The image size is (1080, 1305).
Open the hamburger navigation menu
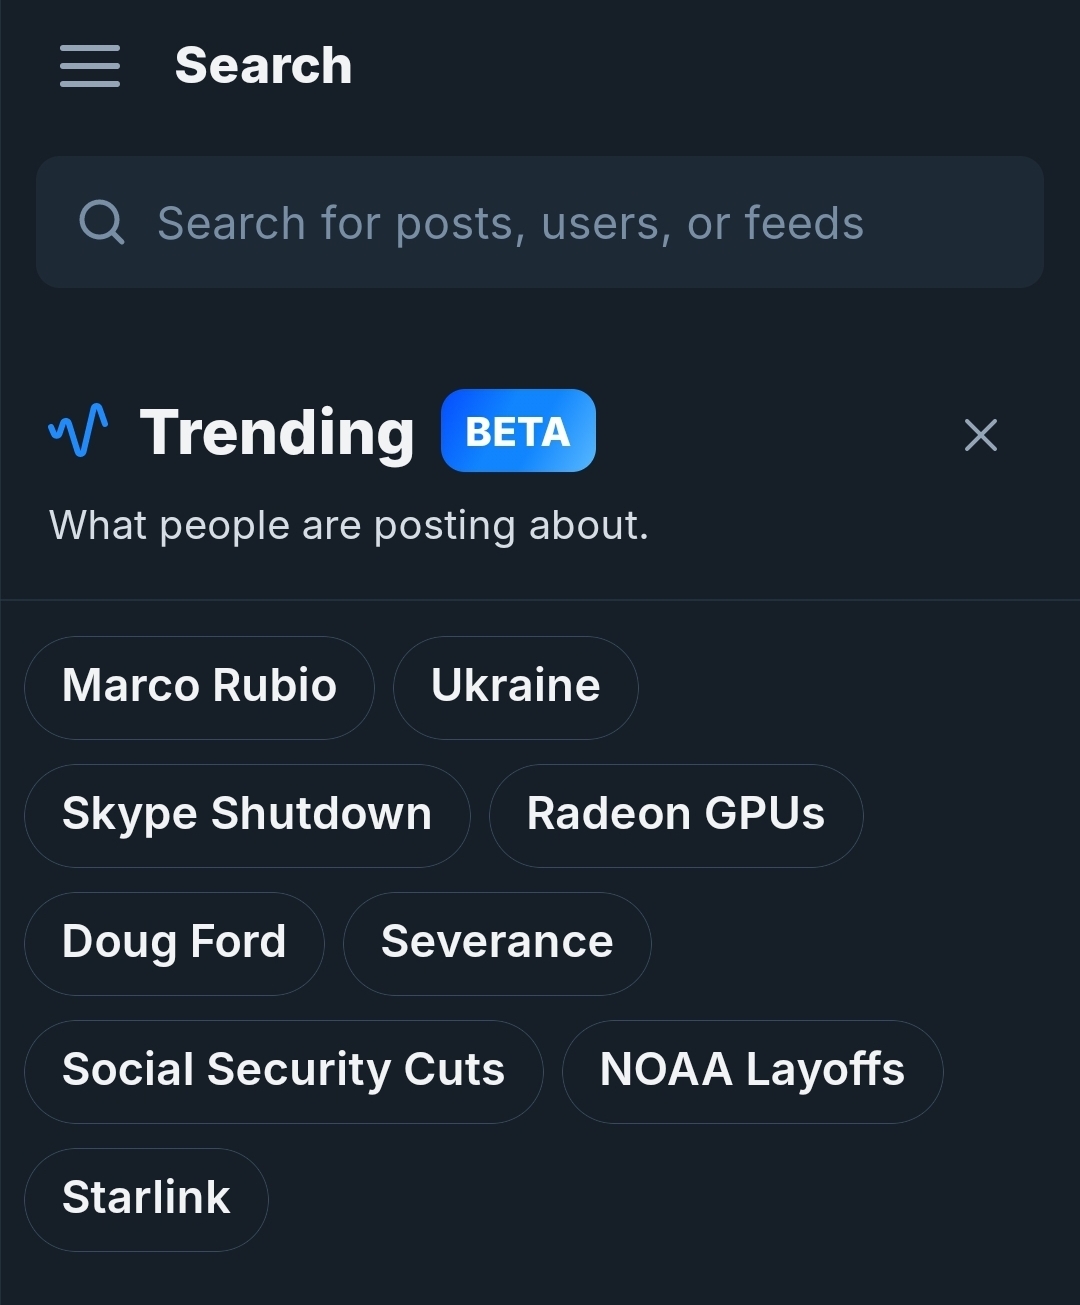click(90, 66)
